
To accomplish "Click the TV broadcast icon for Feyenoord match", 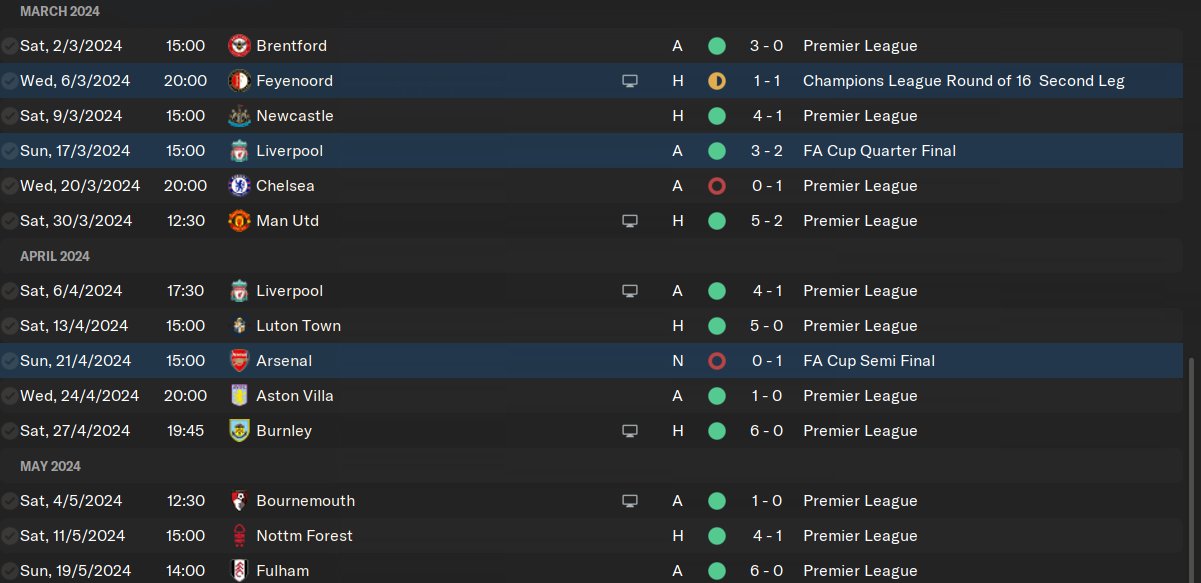I will pos(630,81).
